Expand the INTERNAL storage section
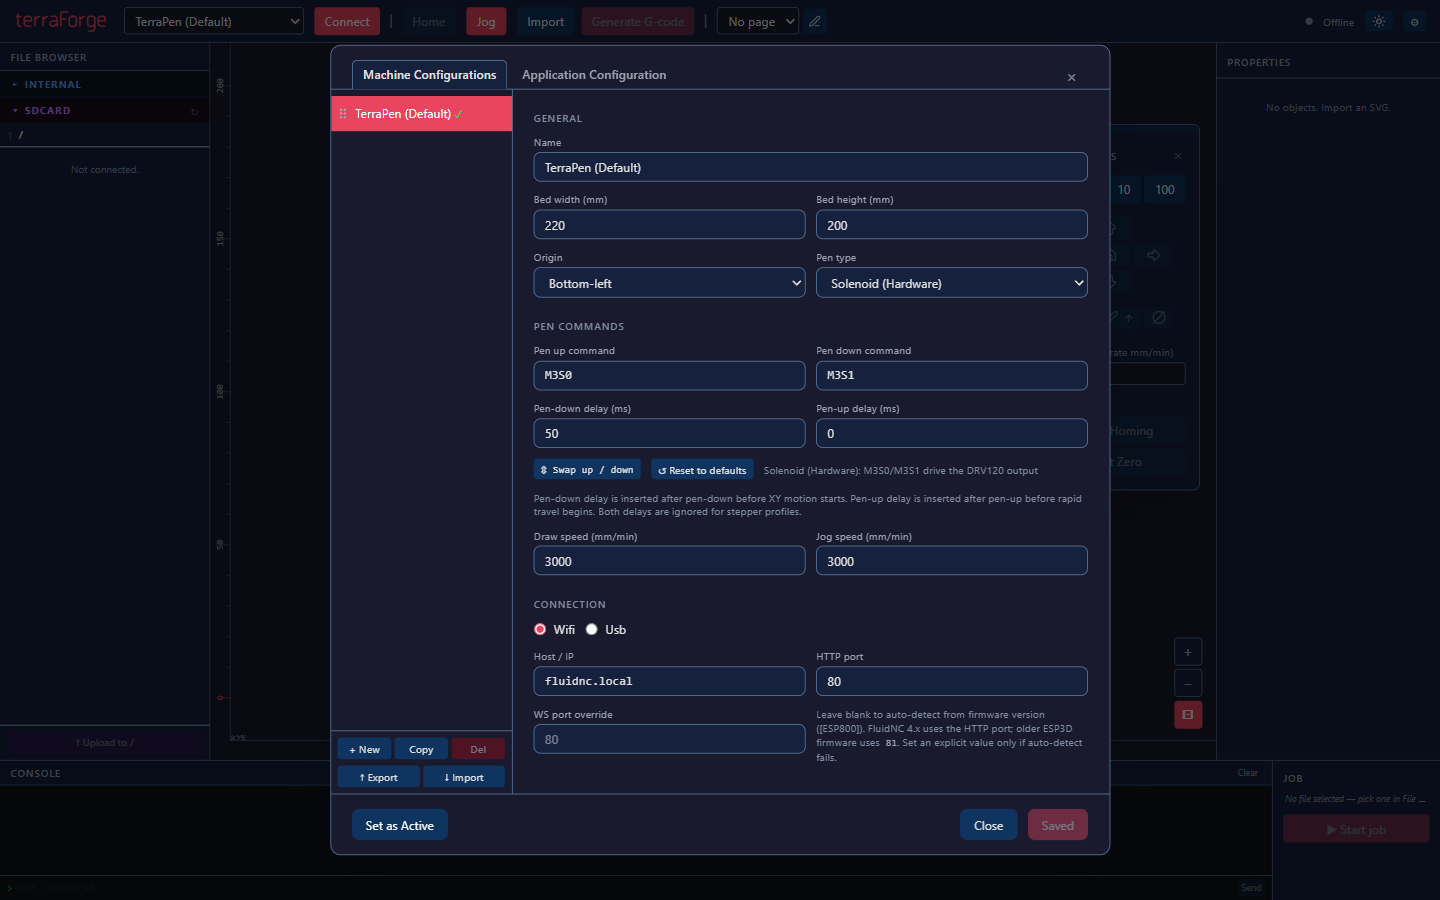This screenshot has width=1440, height=900. coord(105,85)
